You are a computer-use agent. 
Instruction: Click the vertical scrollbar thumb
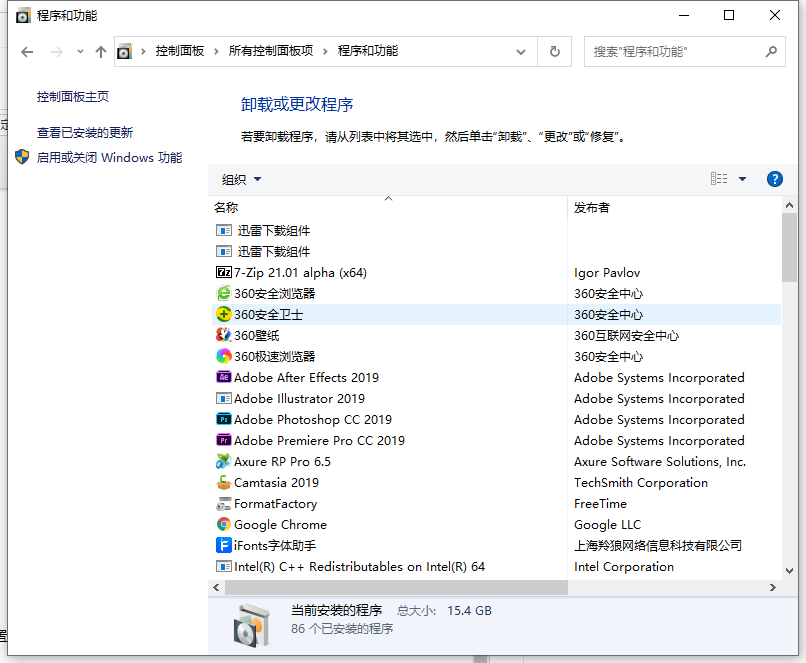(789, 247)
